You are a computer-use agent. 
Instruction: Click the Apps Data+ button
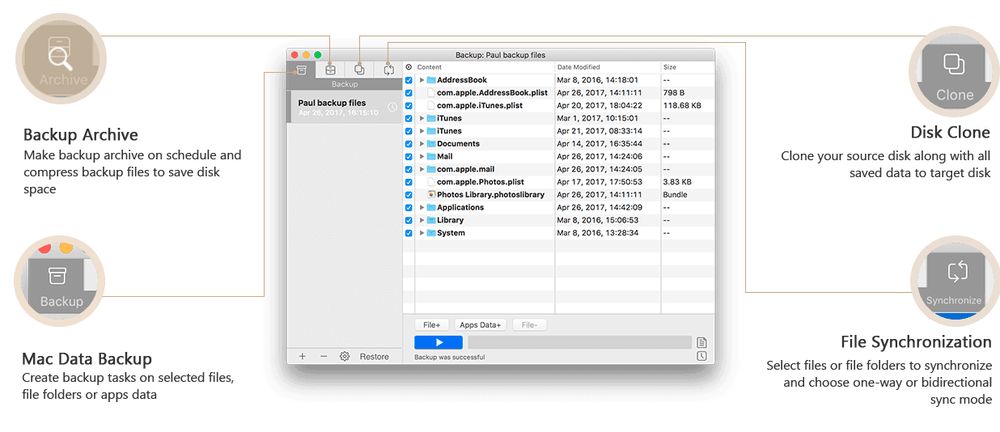(x=480, y=325)
